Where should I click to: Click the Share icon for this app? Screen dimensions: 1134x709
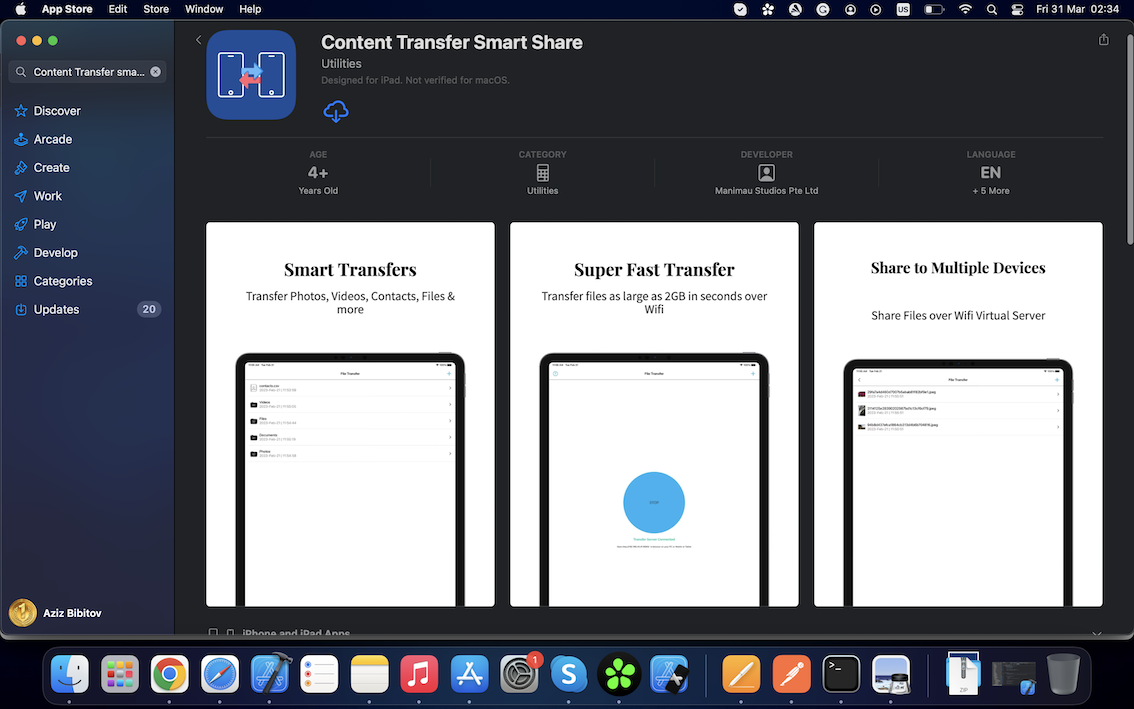1103,40
